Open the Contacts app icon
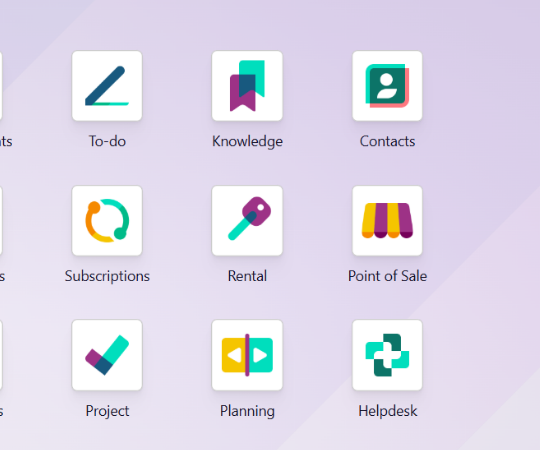540x450 pixels. point(387,86)
